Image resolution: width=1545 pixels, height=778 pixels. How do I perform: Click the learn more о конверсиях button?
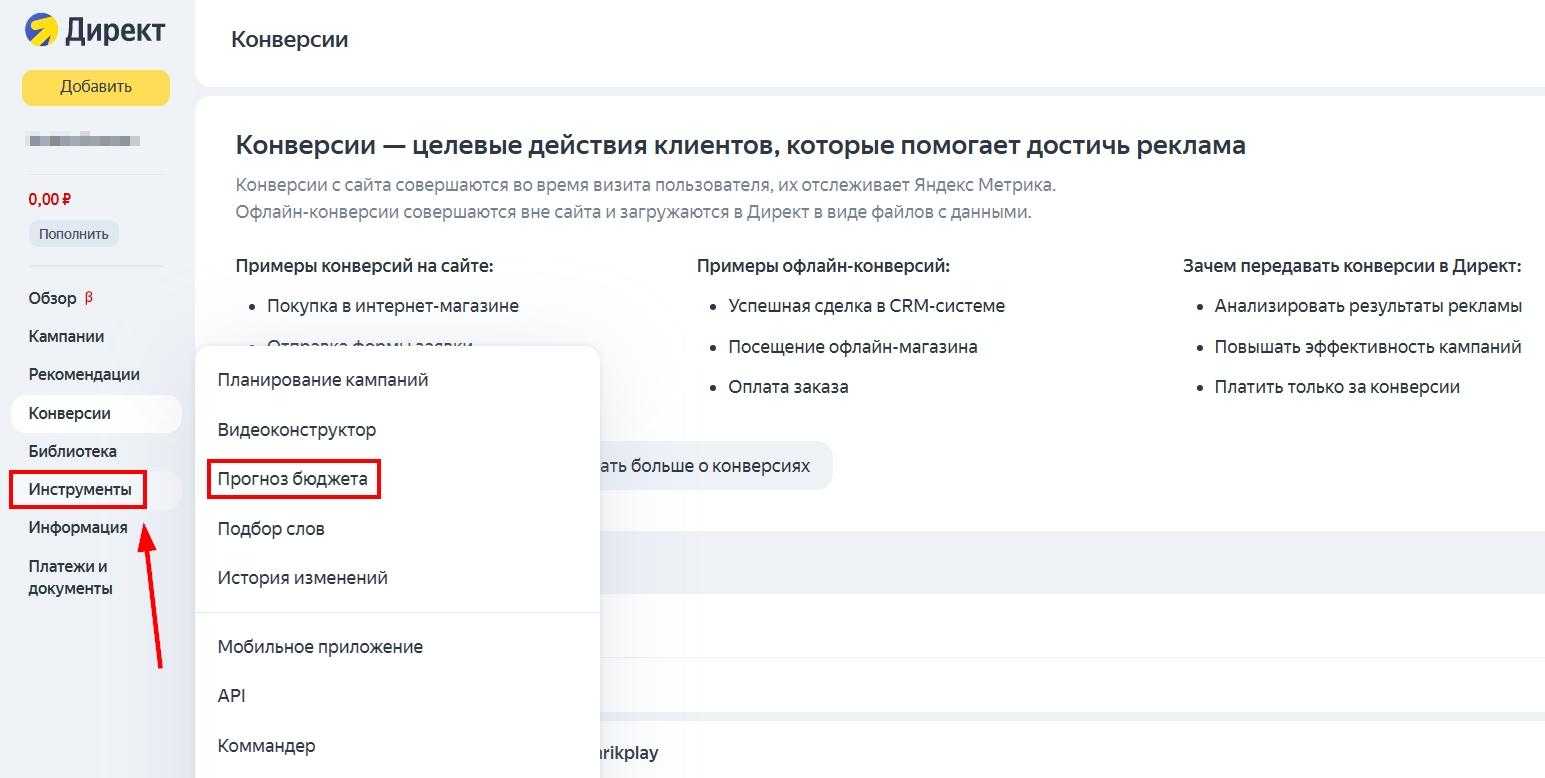click(715, 466)
